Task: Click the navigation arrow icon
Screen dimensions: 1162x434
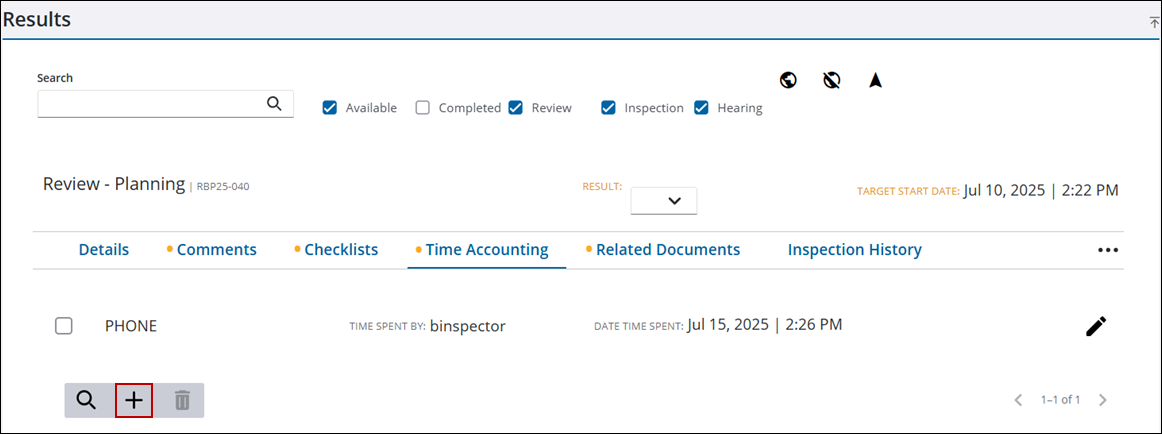Action: [875, 80]
